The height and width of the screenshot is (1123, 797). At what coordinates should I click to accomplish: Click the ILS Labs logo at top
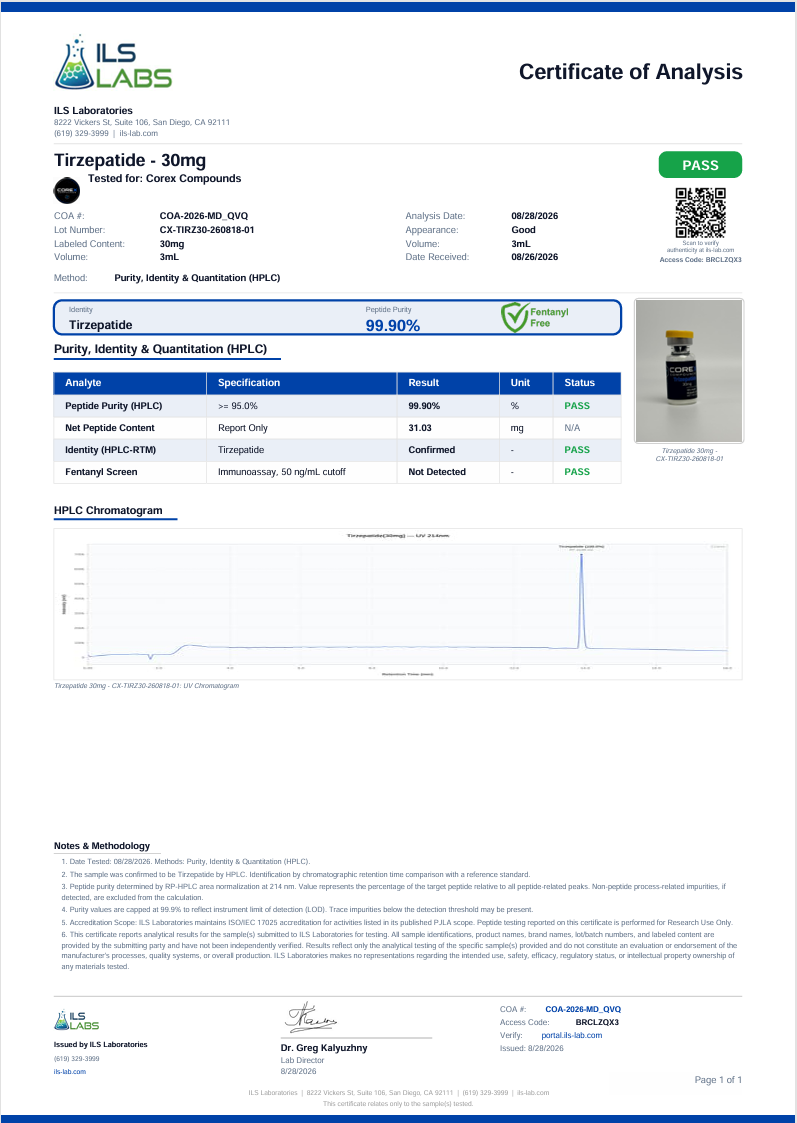[x=113, y=61]
